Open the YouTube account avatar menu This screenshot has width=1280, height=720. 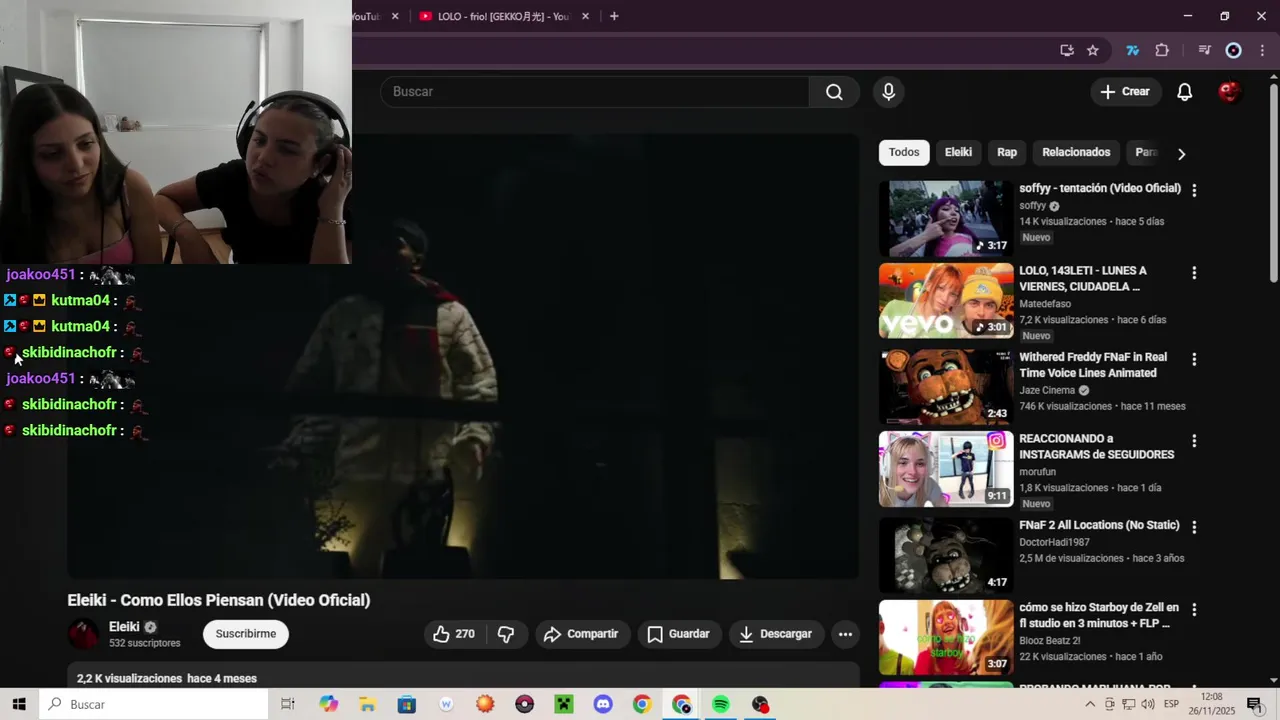coord(1229,92)
